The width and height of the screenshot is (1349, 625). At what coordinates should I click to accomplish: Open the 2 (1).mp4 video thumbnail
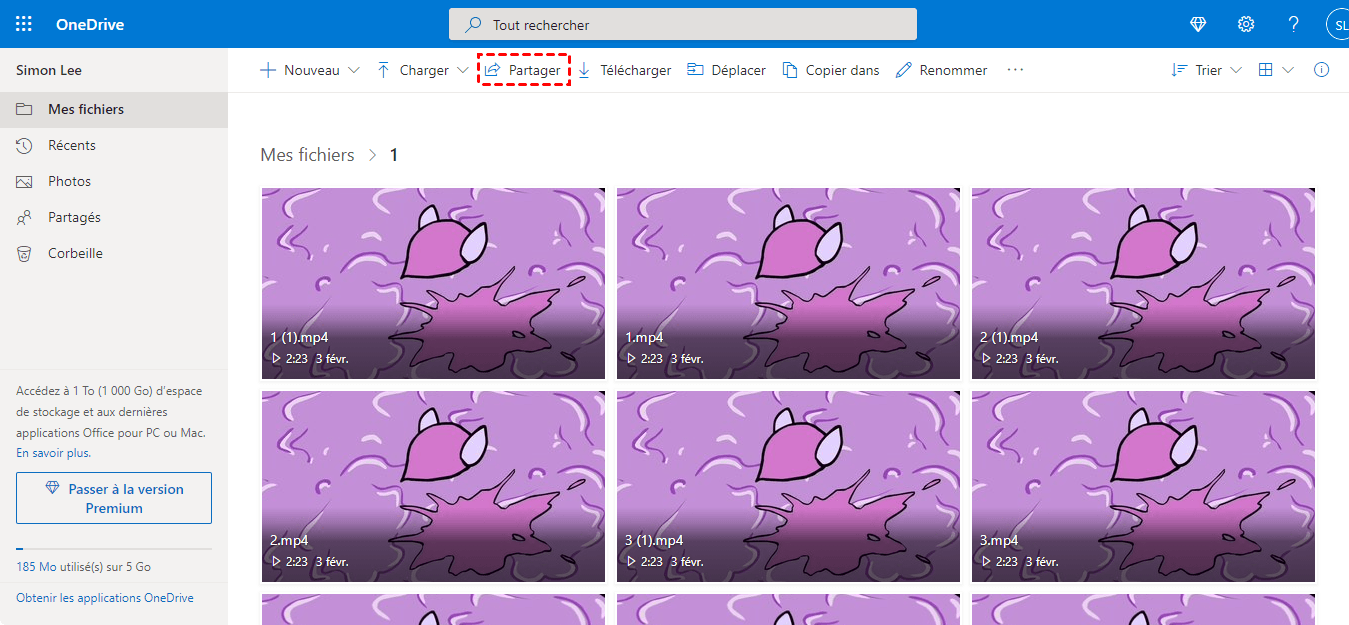click(1143, 283)
